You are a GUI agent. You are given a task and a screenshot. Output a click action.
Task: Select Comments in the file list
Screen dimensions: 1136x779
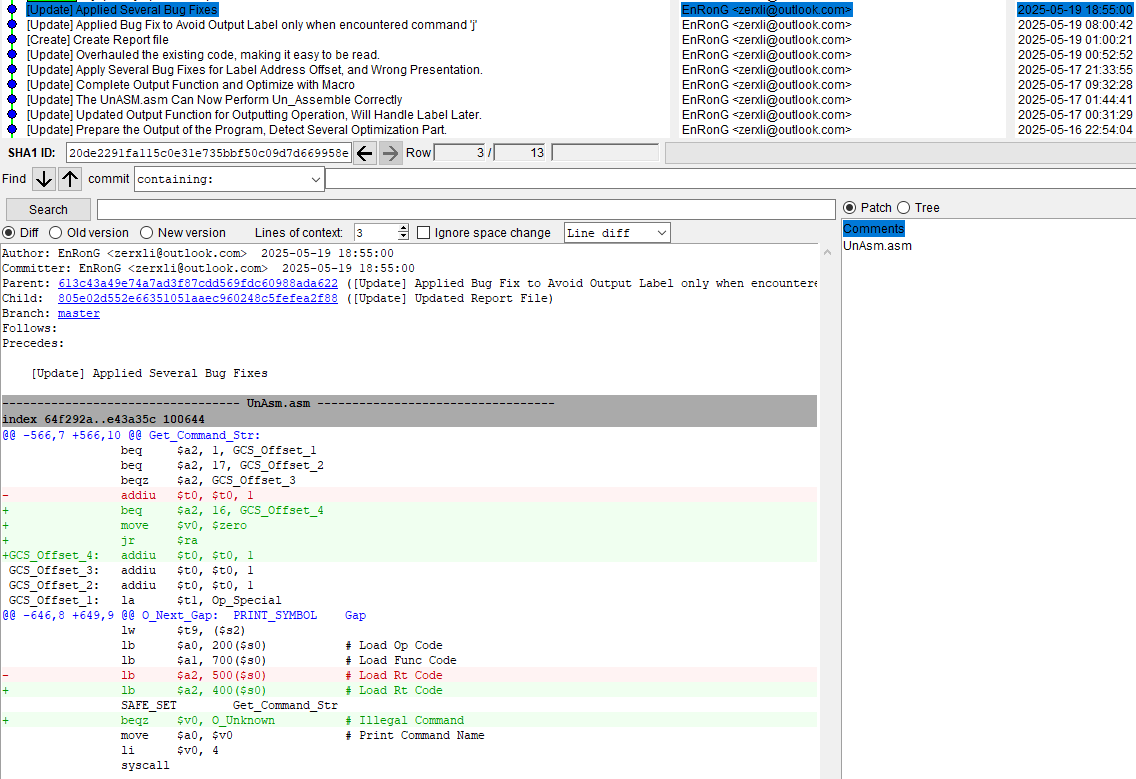pyautogui.click(x=873, y=229)
